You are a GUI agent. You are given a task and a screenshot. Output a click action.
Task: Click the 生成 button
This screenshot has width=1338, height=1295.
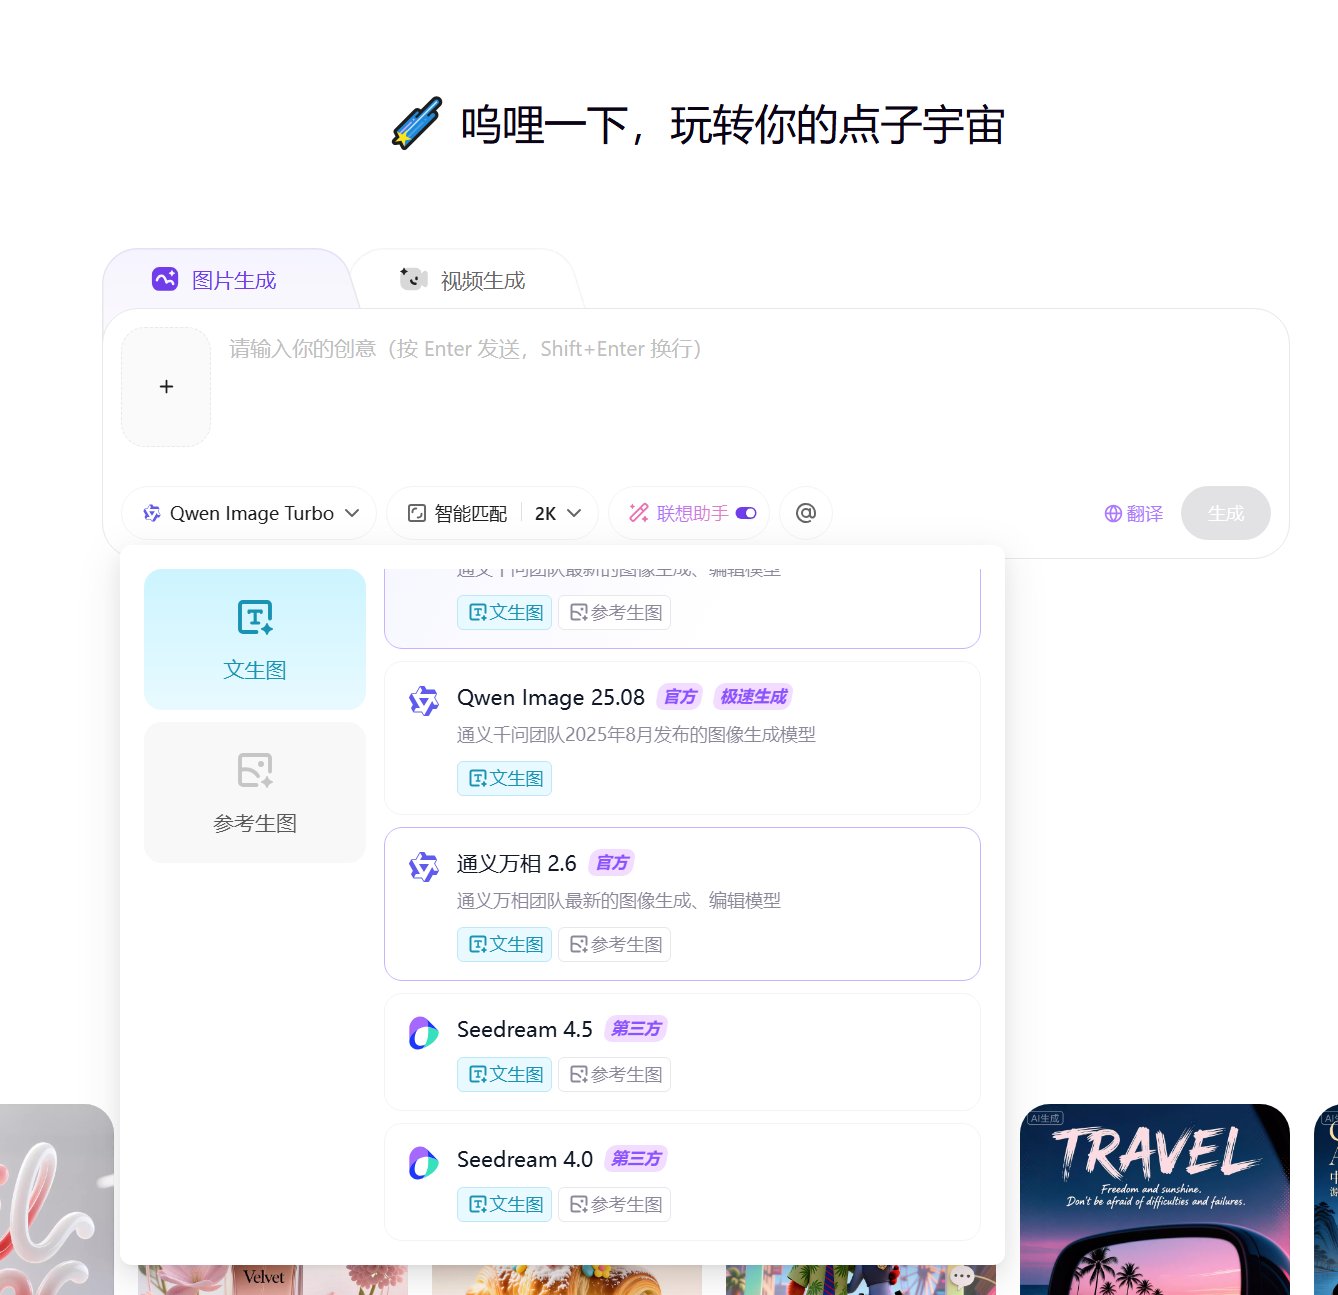[x=1225, y=513]
